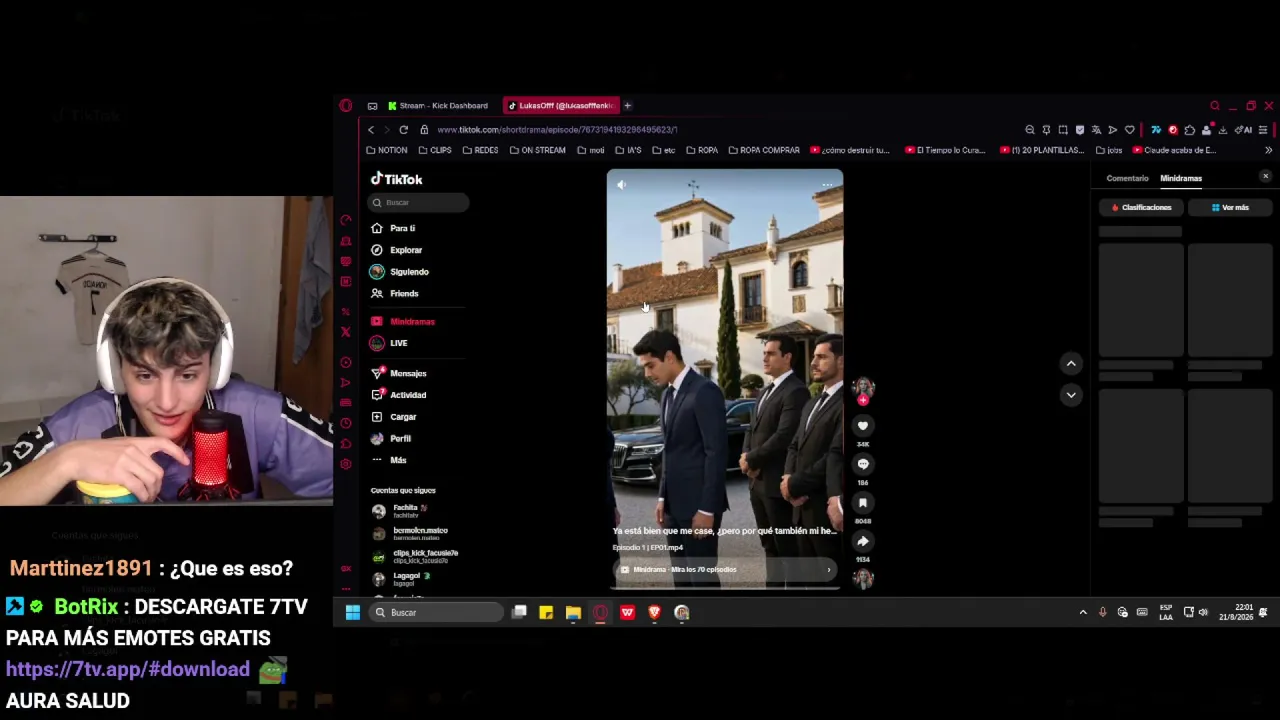Open the 'Más' menu in TikTok sidebar
Viewport: 1280px width, 720px height.
point(389,460)
